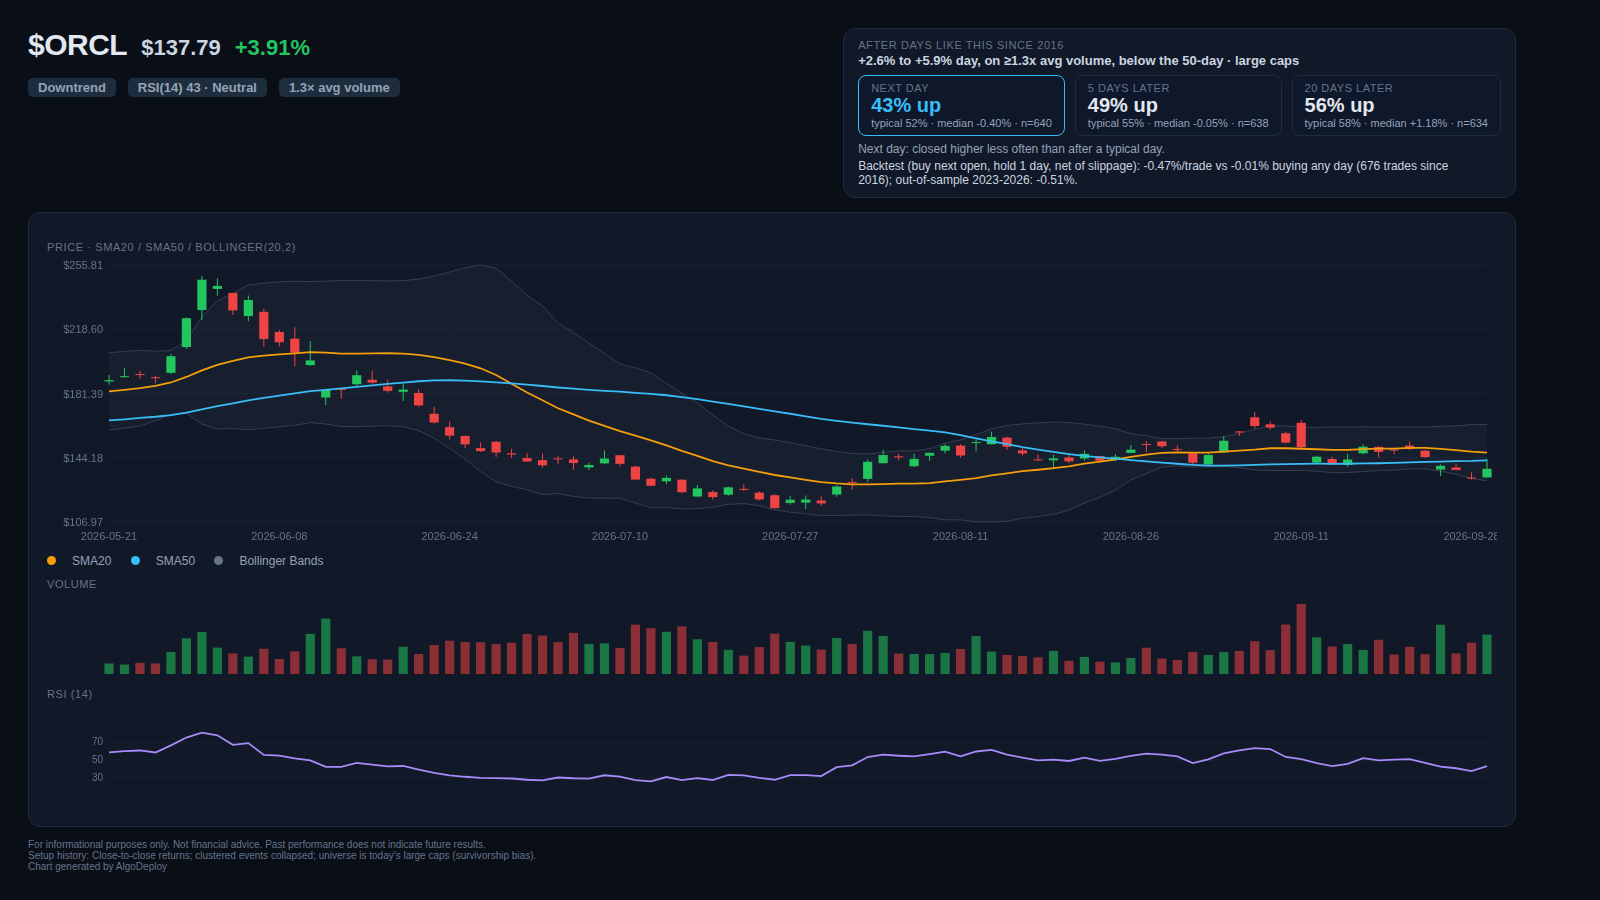This screenshot has height=900, width=1600.
Task: Click the RSI(14) 43 · Neutral badge
Action: [x=197, y=88]
